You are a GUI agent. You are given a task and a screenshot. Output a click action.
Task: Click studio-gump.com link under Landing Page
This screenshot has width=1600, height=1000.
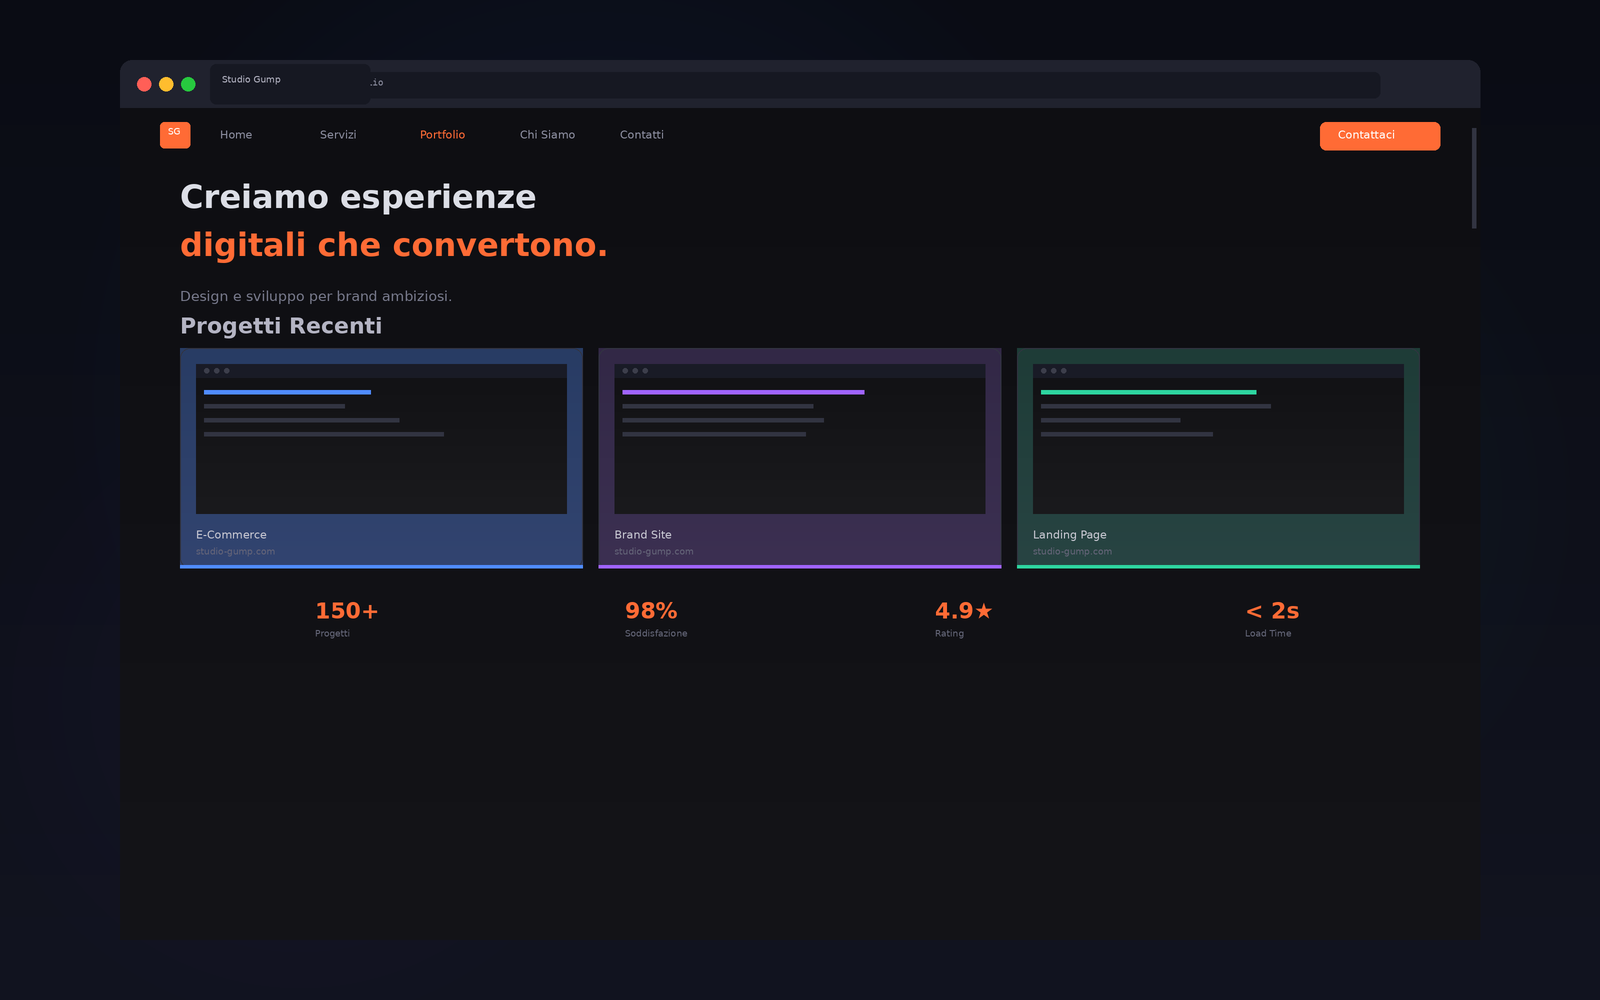[x=1072, y=552]
